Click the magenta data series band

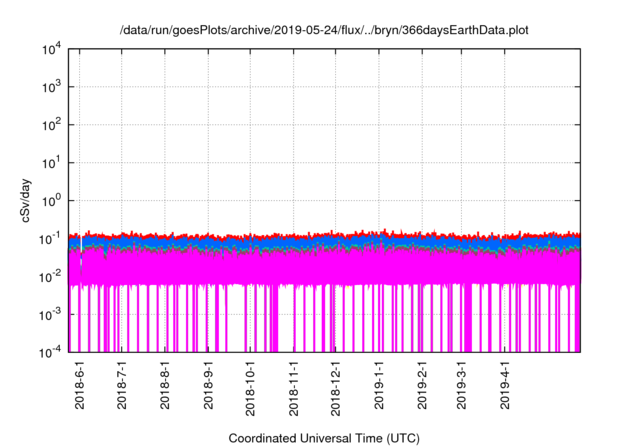324,267
